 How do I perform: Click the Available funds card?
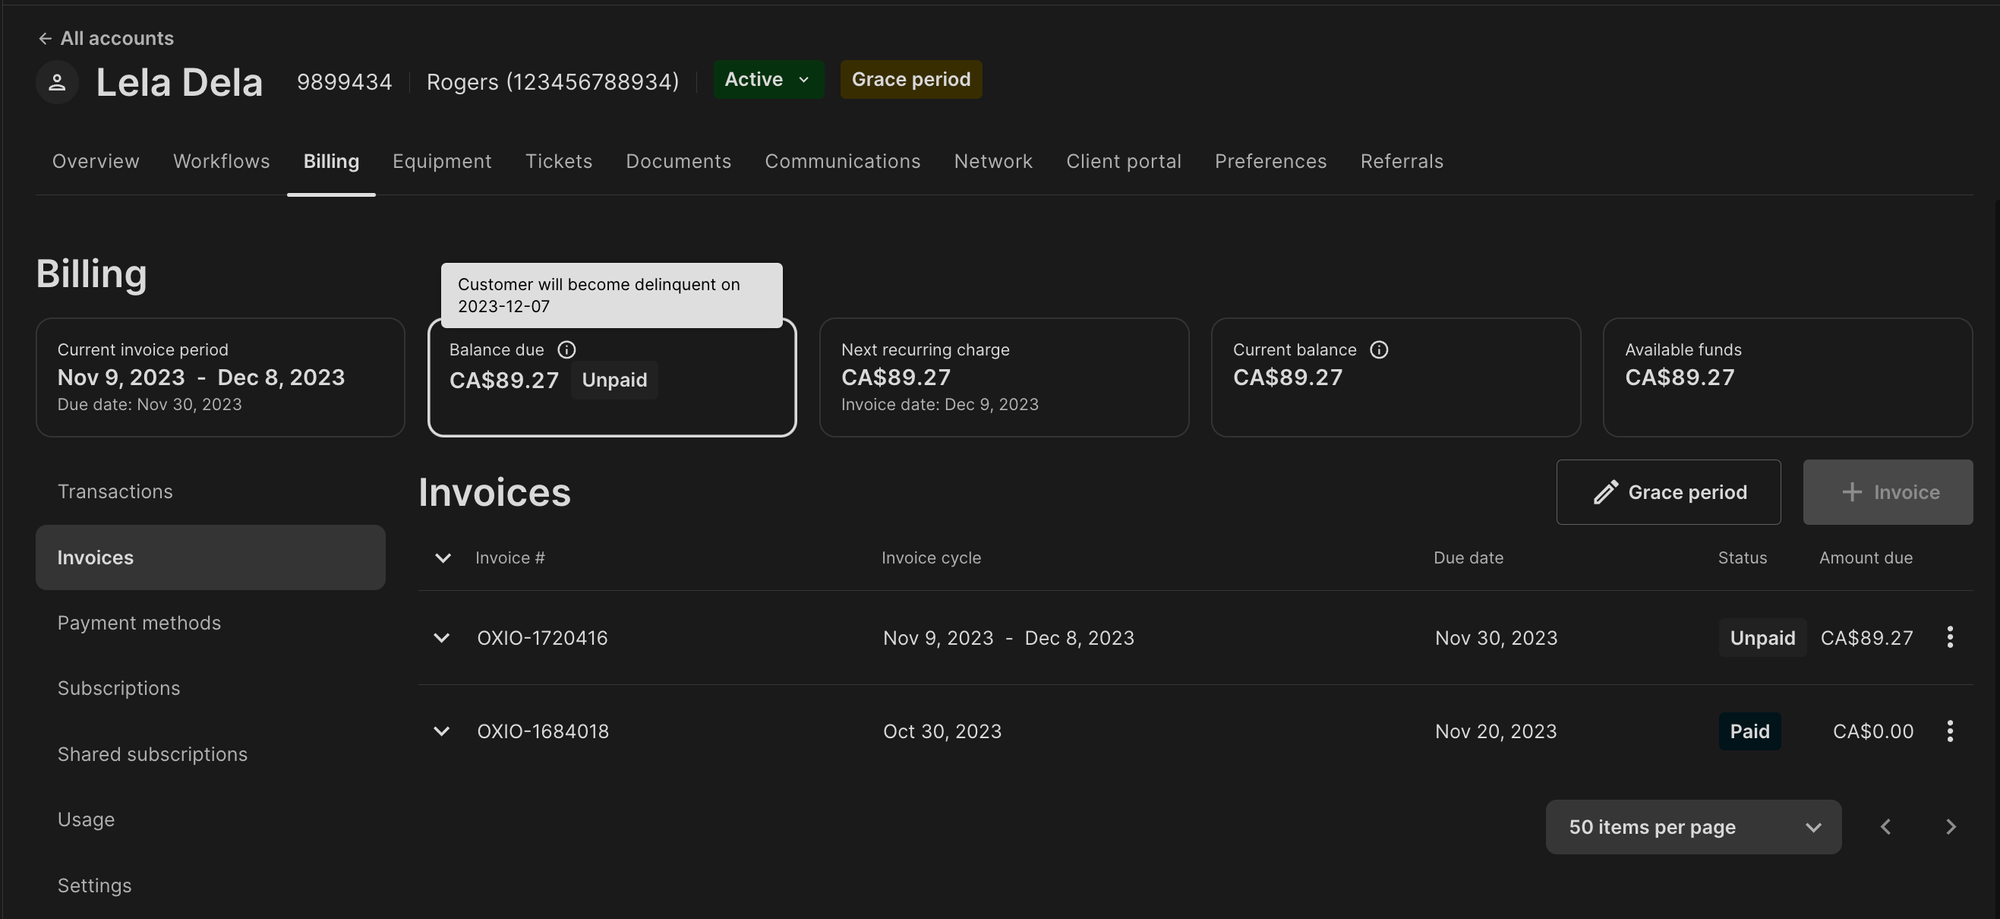[x=1788, y=377]
